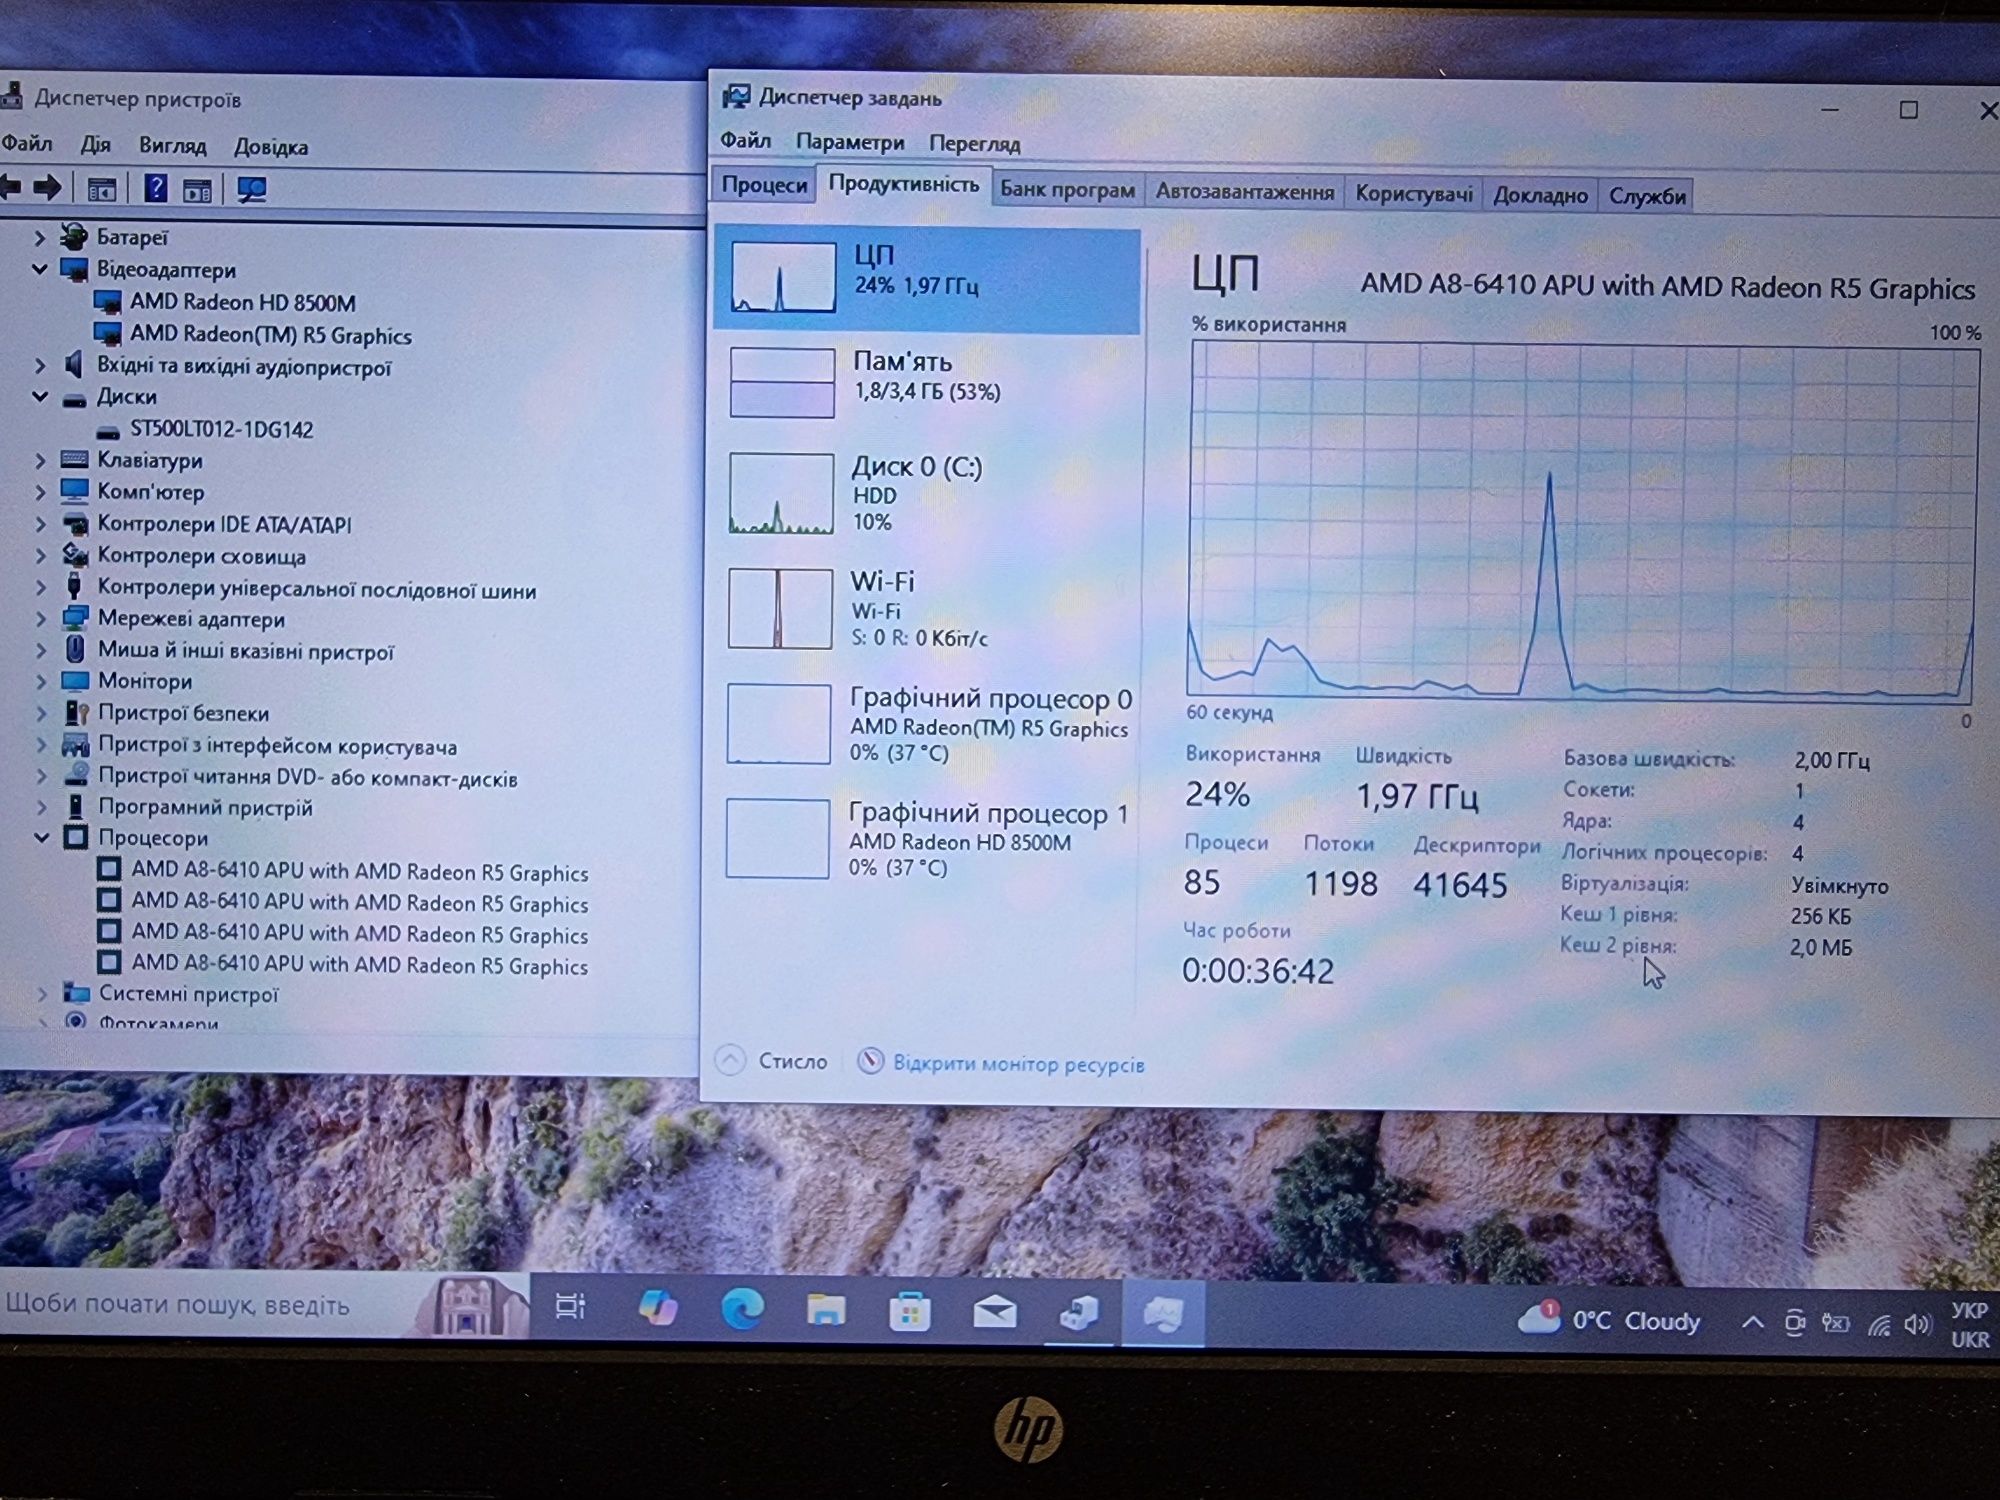Switch to the Автозавантаження tab
This screenshot has height=1500, width=2000.
[x=1245, y=191]
